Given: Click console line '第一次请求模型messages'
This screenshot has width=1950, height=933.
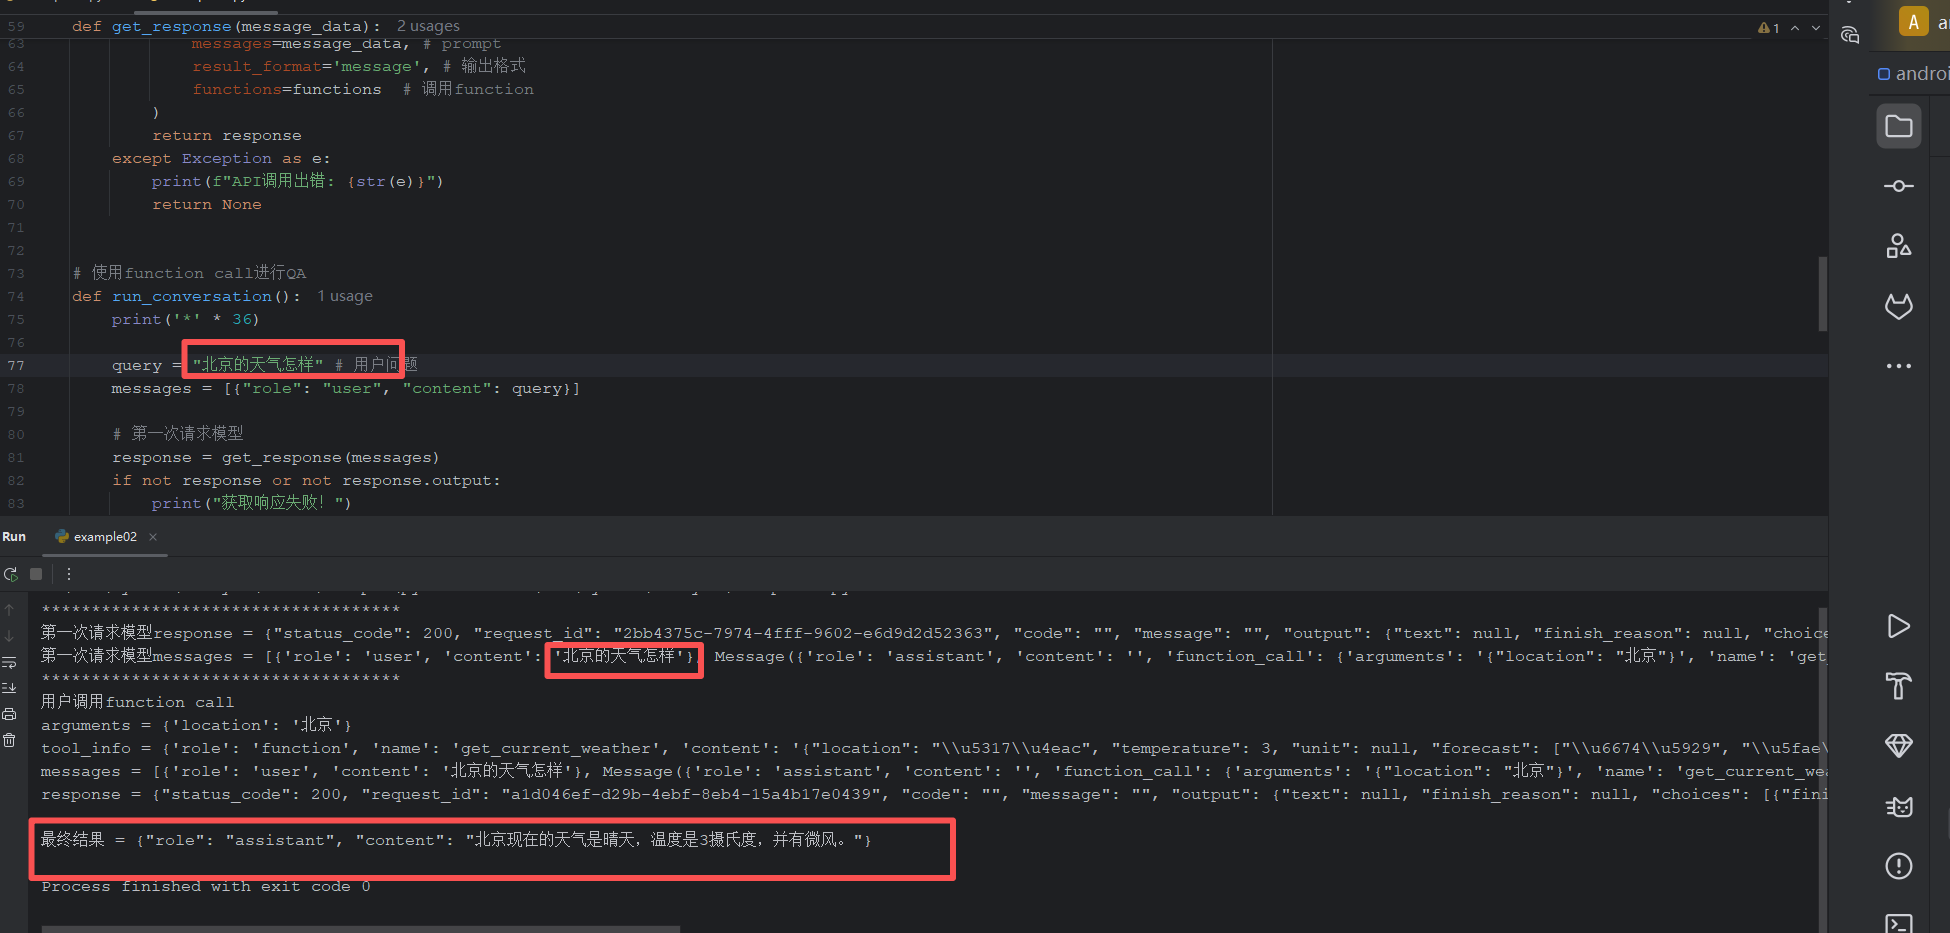Looking at the screenshot, I should (934, 656).
